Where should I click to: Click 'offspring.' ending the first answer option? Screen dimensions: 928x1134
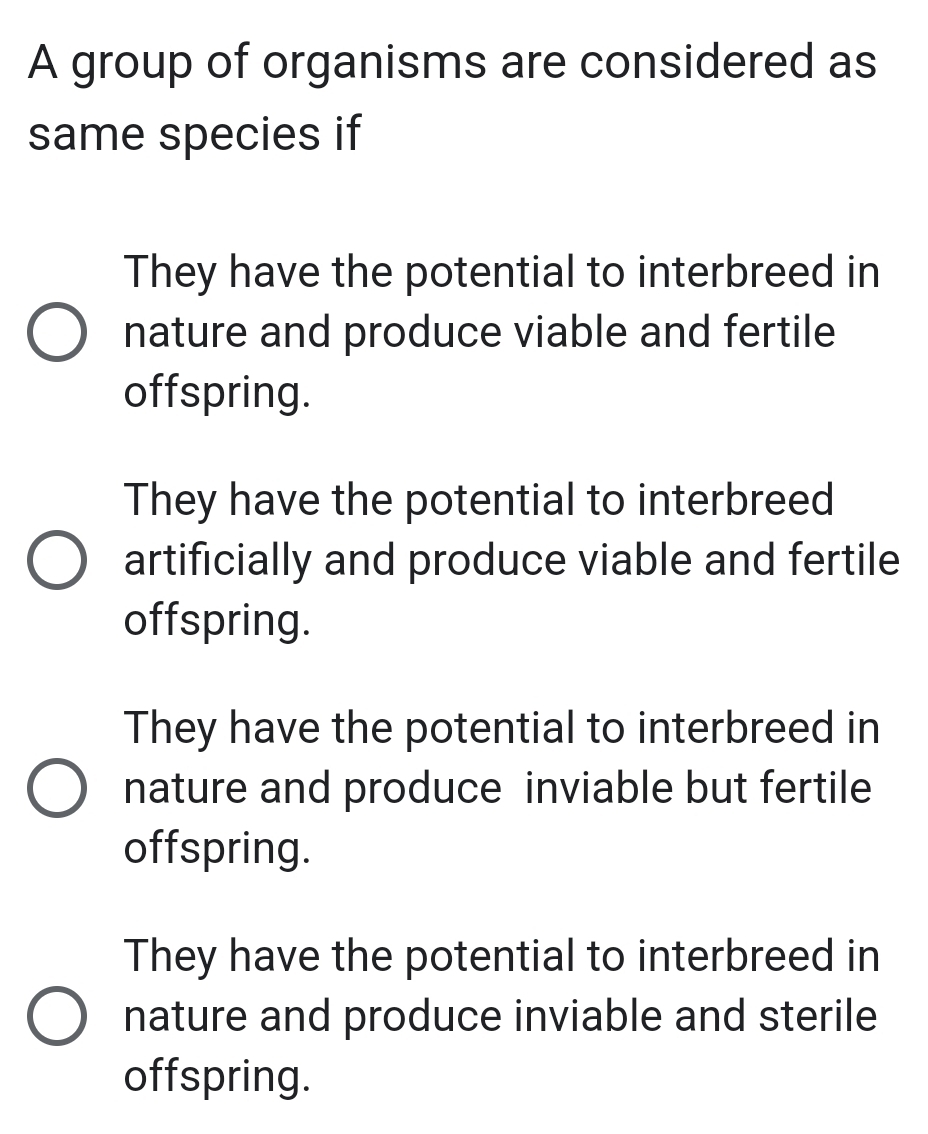(216, 393)
